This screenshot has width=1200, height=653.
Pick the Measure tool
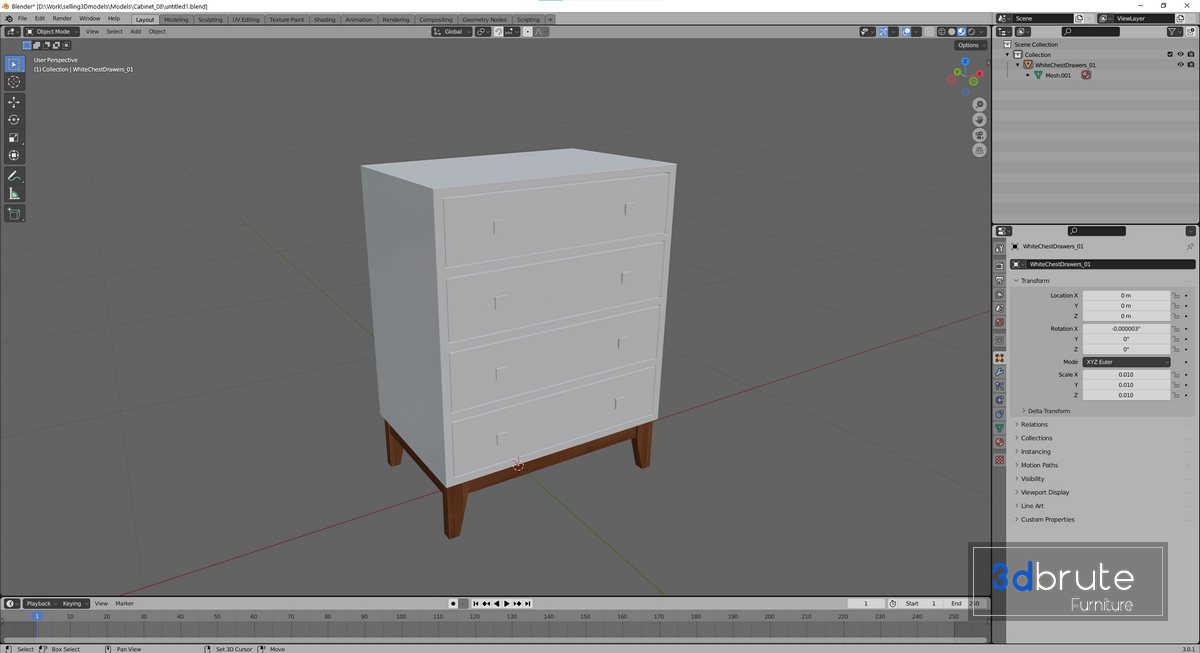14,193
